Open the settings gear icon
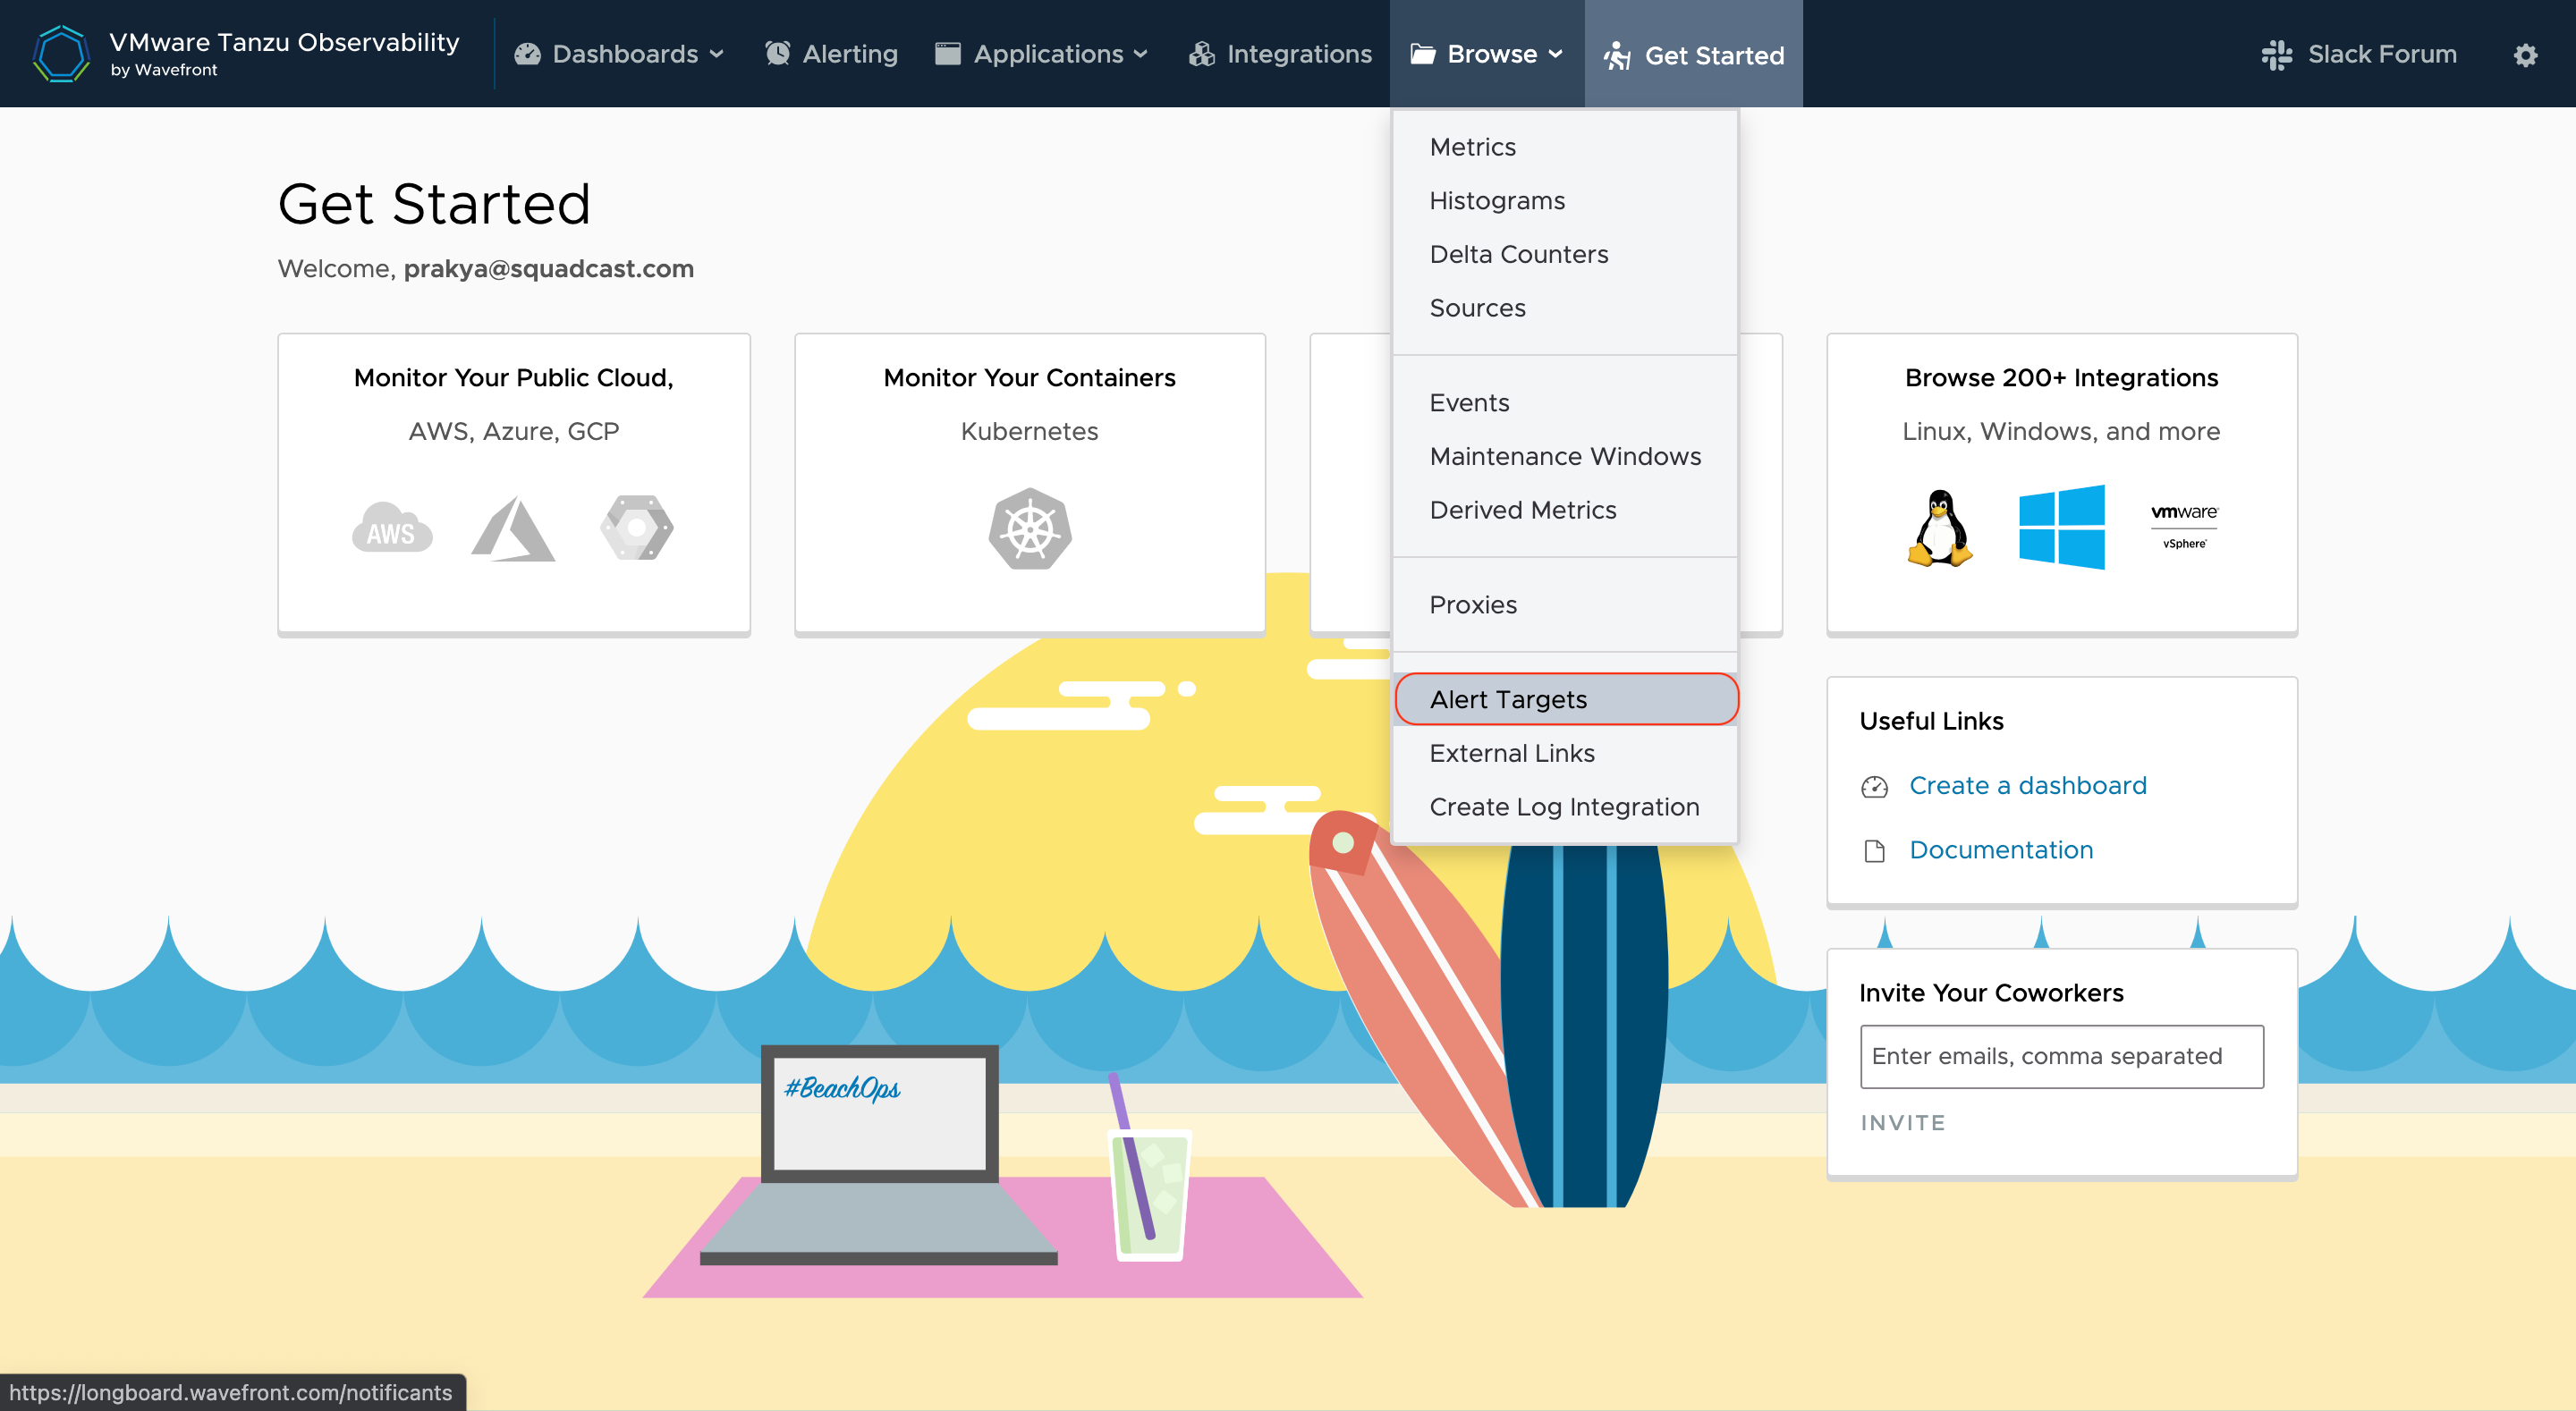This screenshot has height=1411, width=2576. (x=2525, y=55)
